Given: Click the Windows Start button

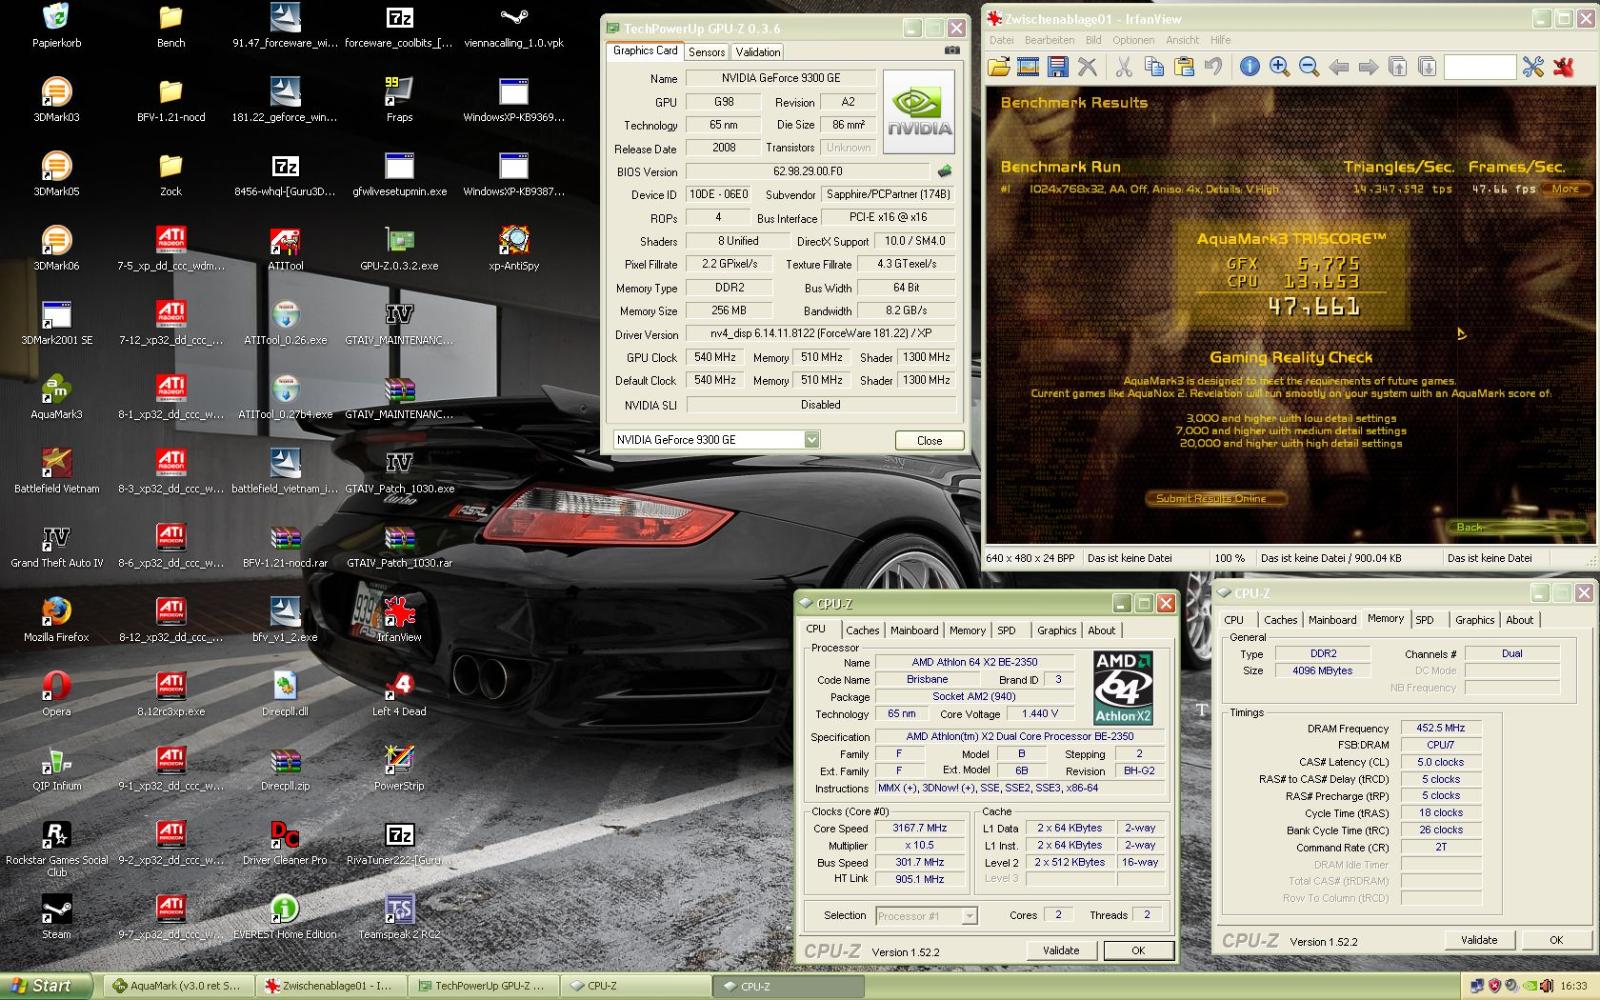Looking at the screenshot, I should (47, 986).
